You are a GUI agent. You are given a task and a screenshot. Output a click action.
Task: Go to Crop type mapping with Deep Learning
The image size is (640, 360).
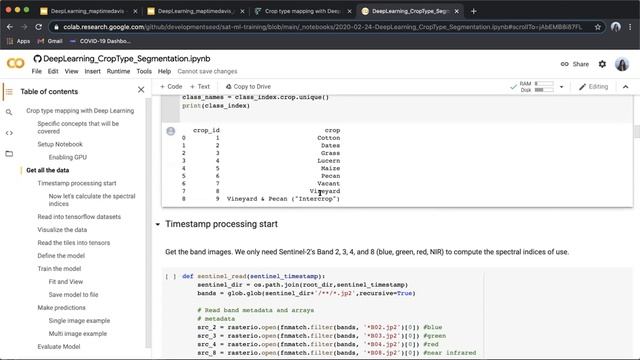(x=80, y=111)
